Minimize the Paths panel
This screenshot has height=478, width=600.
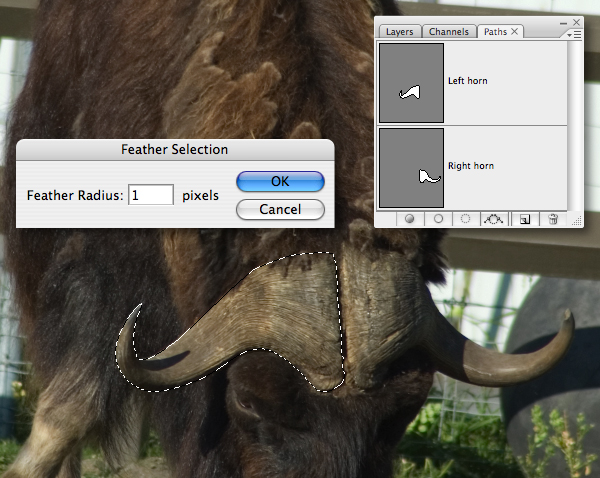coord(563,23)
